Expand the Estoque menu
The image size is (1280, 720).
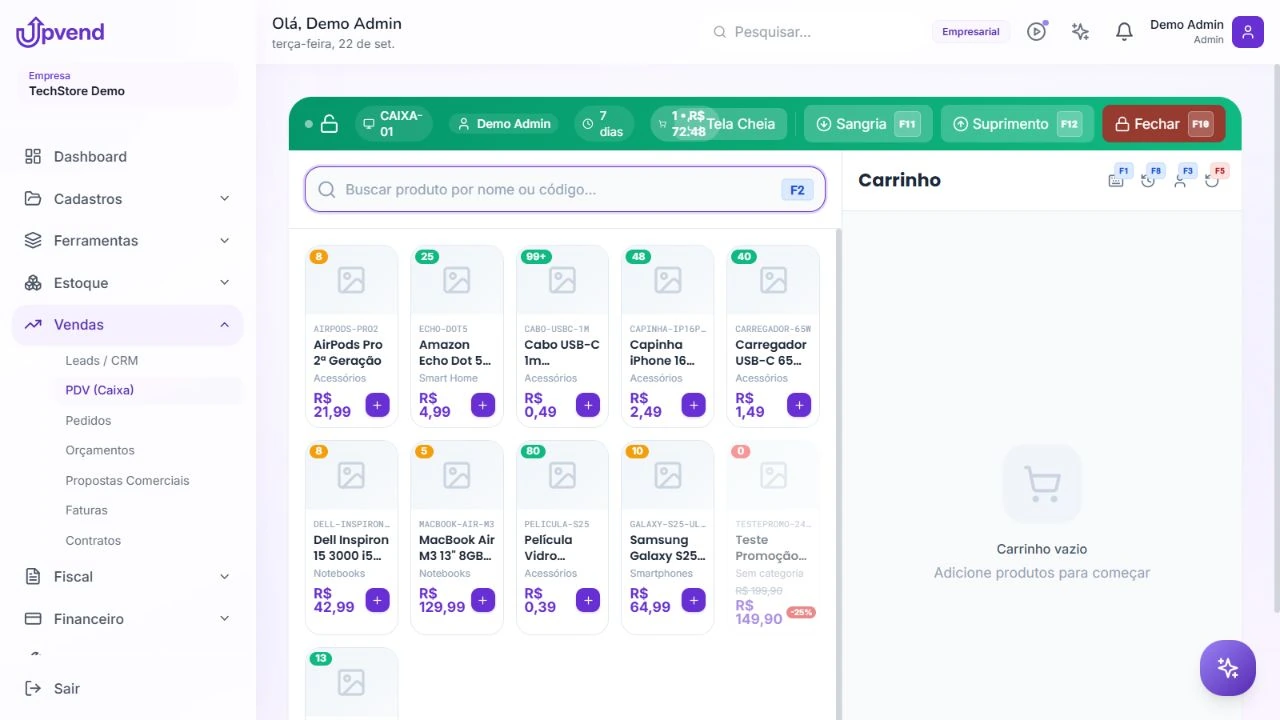tap(128, 283)
